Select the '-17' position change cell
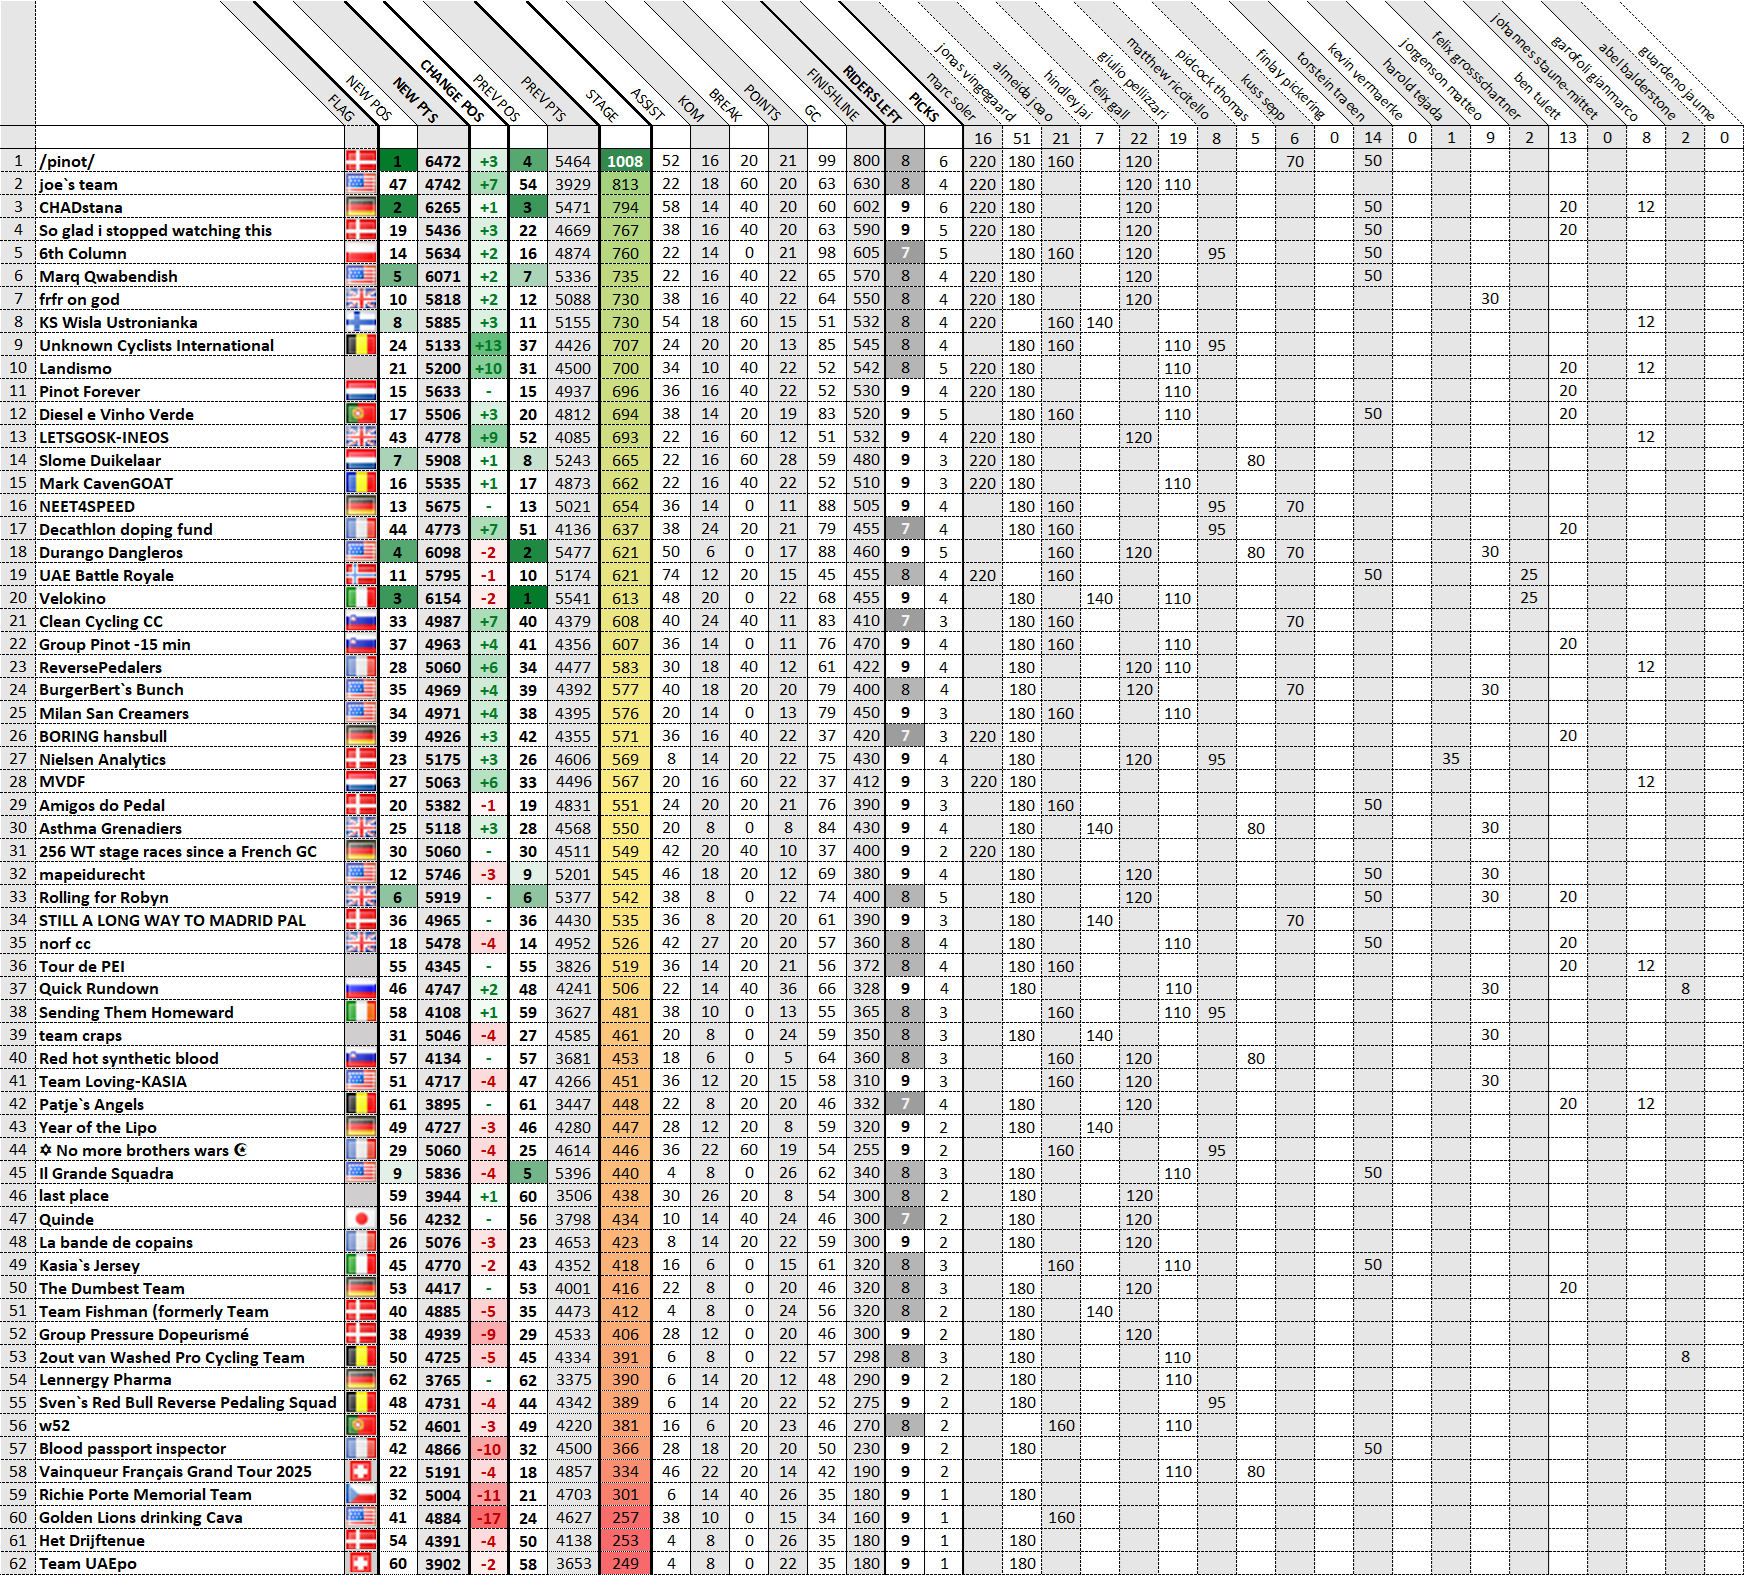This screenshot has width=1744, height=1575. (488, 1518)
